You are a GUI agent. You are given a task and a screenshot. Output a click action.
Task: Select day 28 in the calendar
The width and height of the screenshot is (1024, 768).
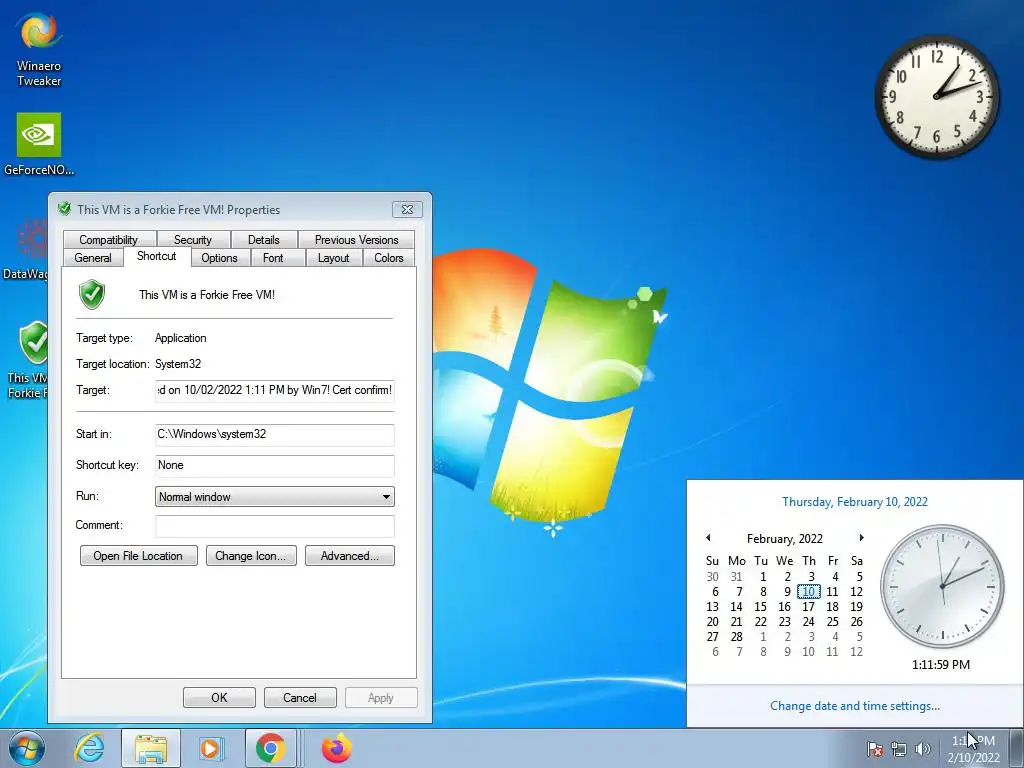pyautogui.click(x=736, y=637)
